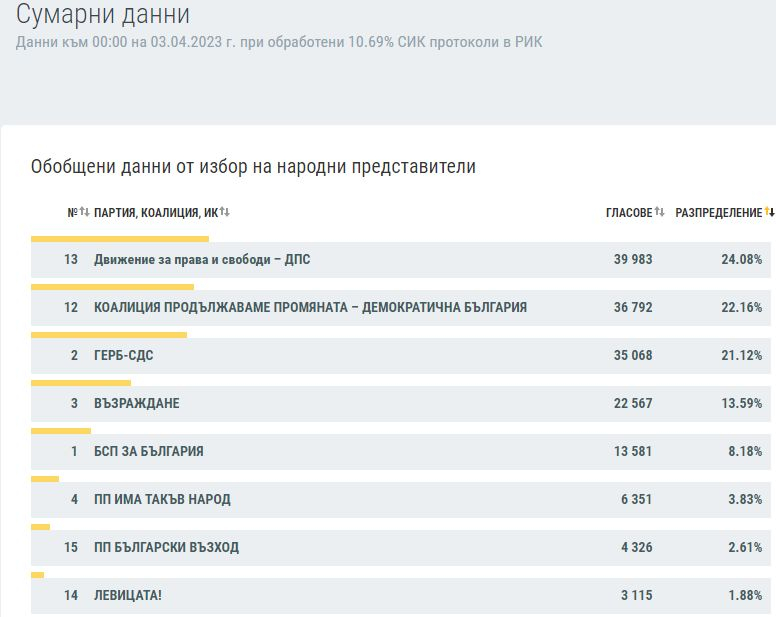Screen dimensions: 776x617
Task: Click the votes value 39 983
Action: pyautogui.click(x=633, y=259)
